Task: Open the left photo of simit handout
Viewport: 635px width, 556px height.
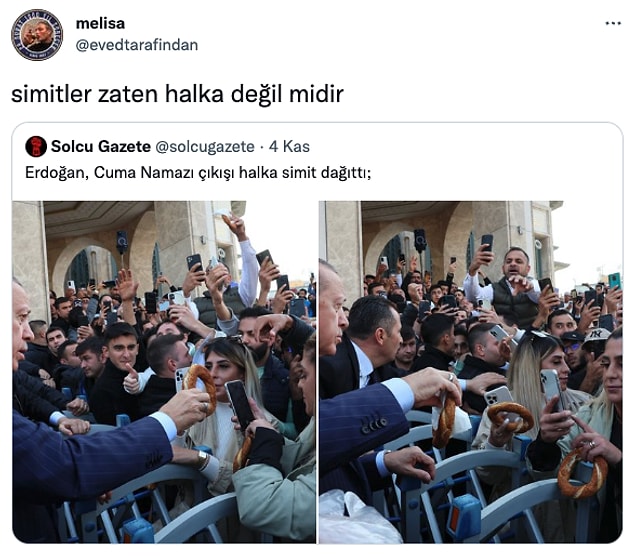Action: pyautogui.click(x=164, y=372)
